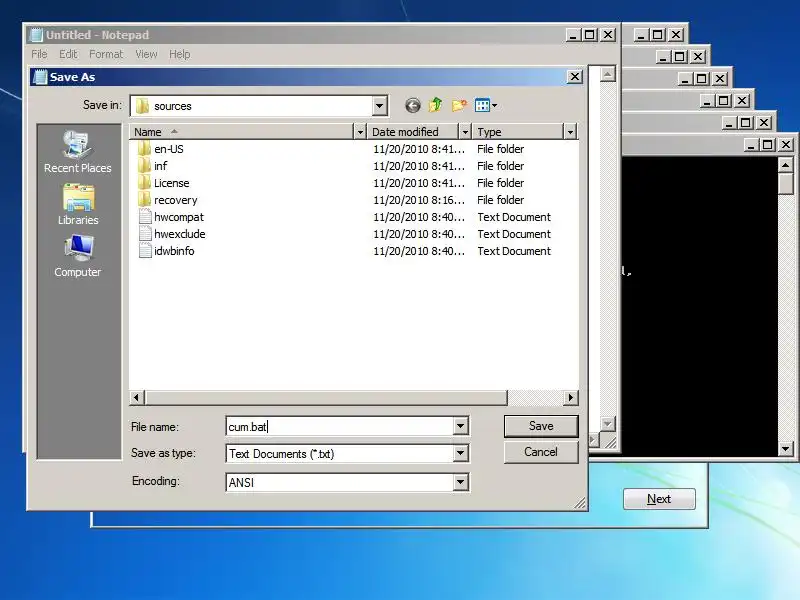Click the Cancel button
This screenshot has height=600, width=800.
click(x=541, y=452)
